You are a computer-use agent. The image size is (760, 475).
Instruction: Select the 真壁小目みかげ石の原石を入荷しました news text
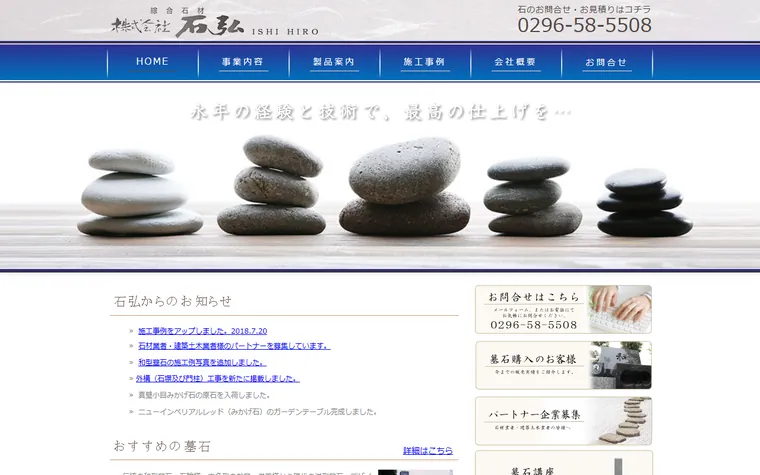tap(204, 395)
